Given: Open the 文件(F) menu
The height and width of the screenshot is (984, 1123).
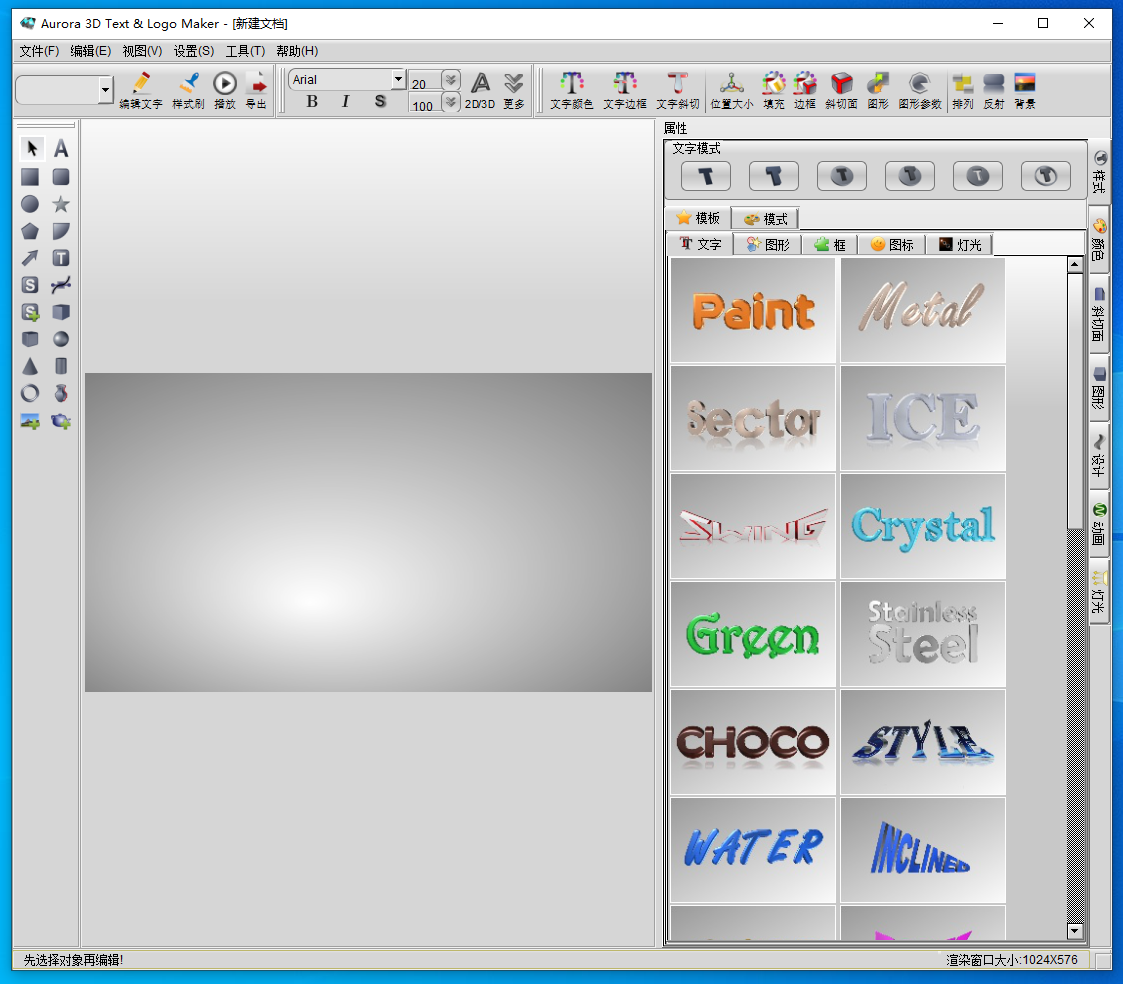Looking at the screenshot, I should [39, 51].
